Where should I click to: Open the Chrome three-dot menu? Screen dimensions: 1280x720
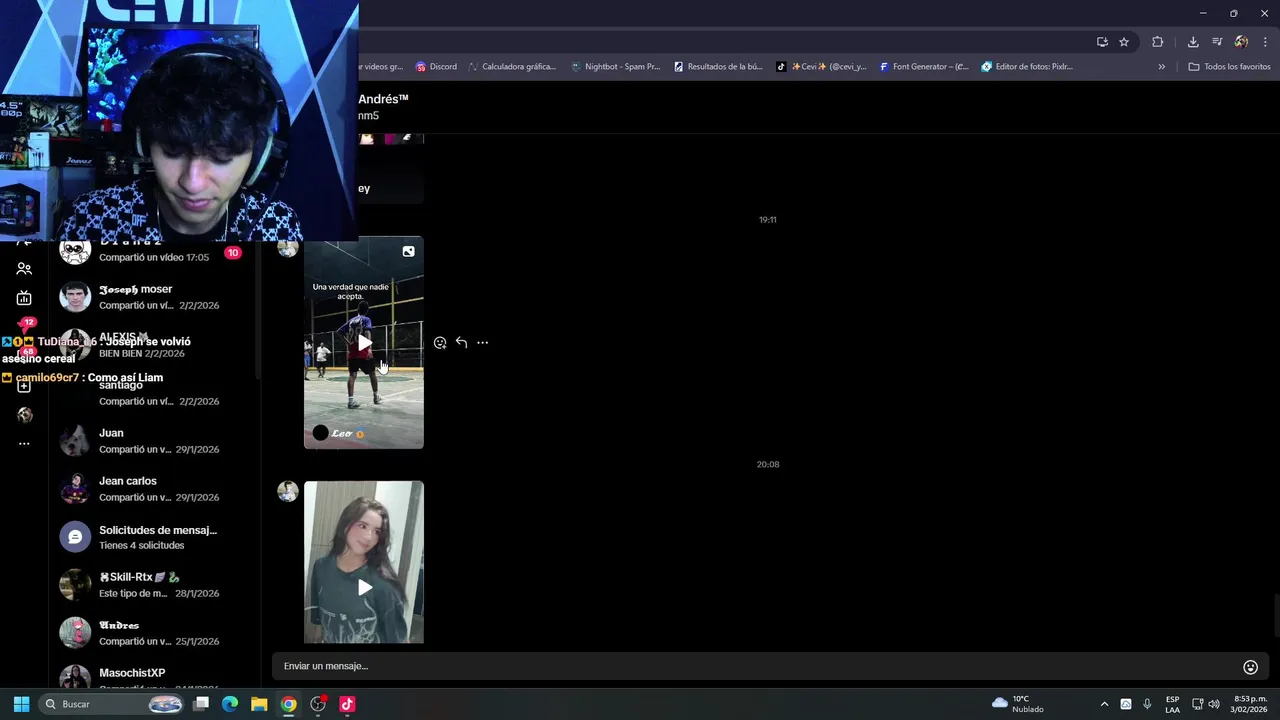pos(1266,42)
